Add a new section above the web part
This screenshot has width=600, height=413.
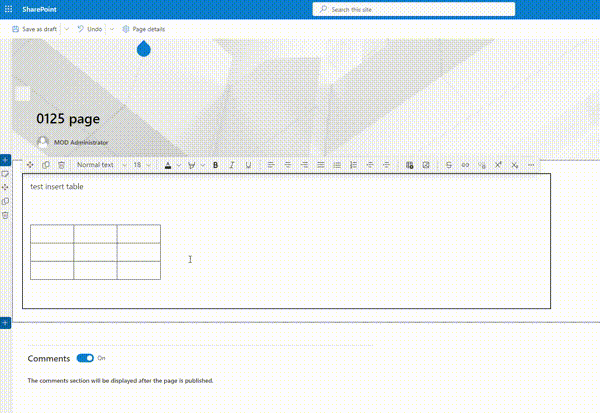pyautogui.click(x=5, y=160)
